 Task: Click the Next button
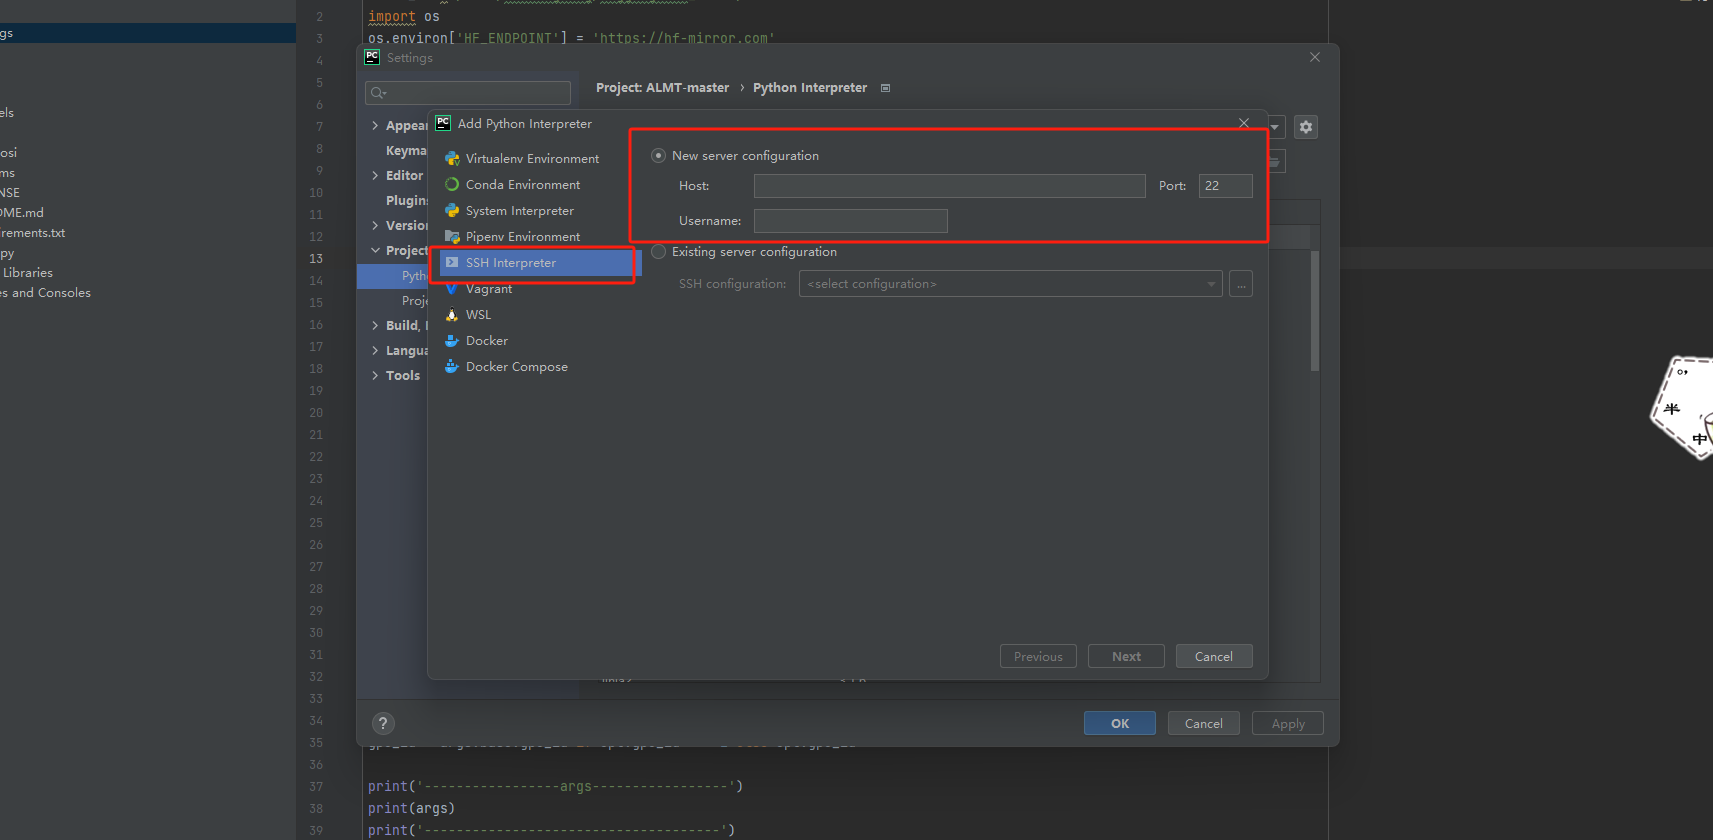point(1126,657)
